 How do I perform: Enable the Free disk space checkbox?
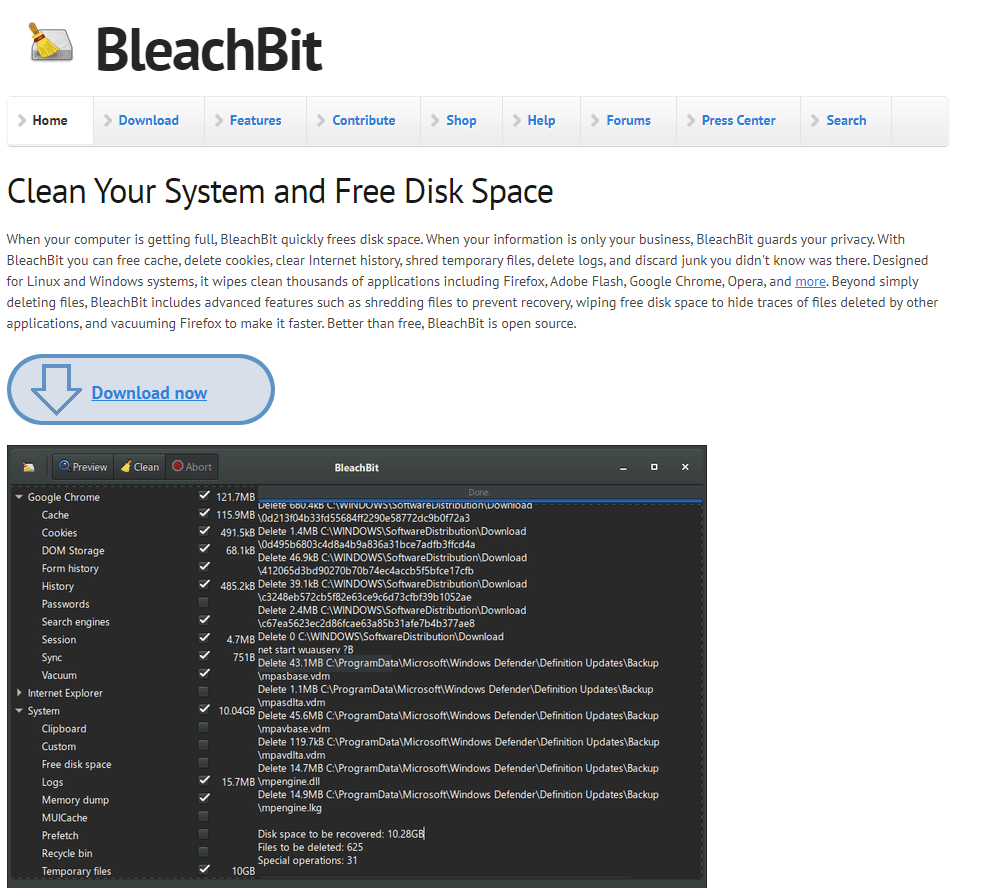pos(203,763)
